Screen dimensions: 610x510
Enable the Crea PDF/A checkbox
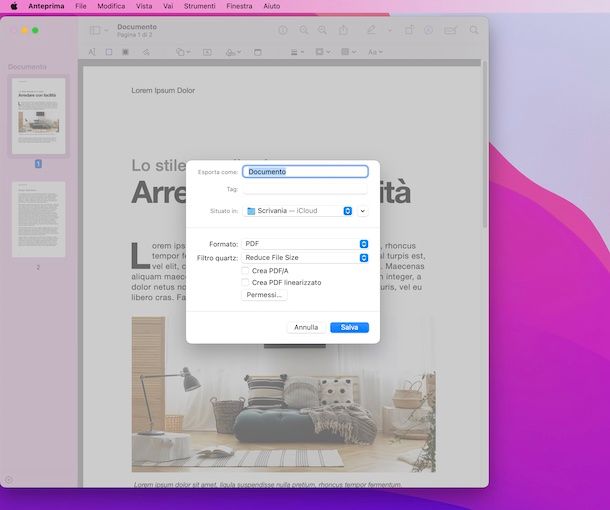pos(245,270)
